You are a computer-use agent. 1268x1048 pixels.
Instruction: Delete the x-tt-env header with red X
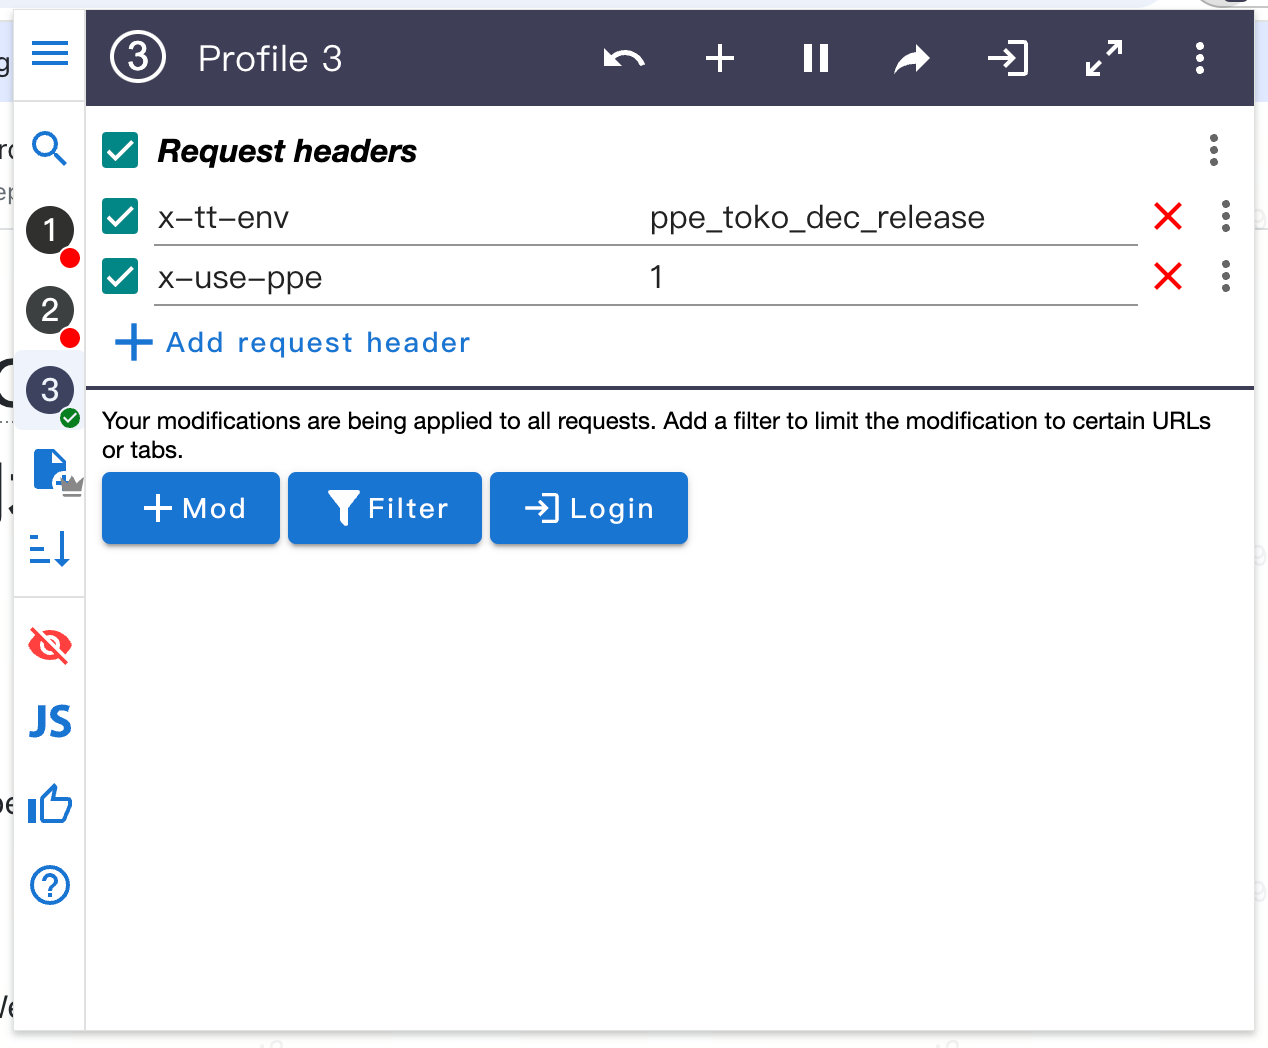(x=1168, y=216)
